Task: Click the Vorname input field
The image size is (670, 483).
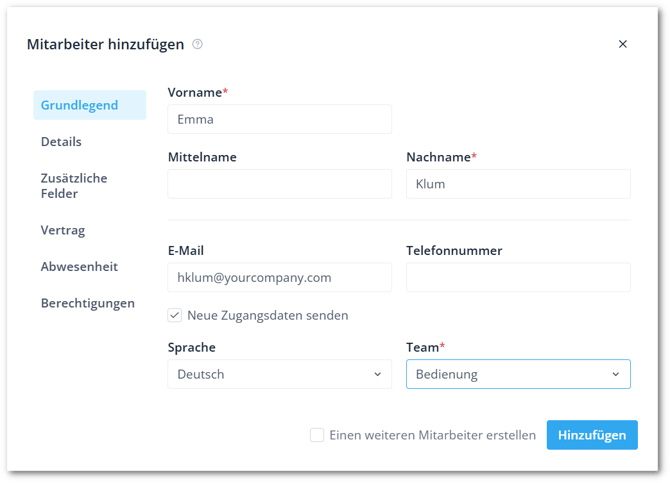Action: (x=279, y=119)
